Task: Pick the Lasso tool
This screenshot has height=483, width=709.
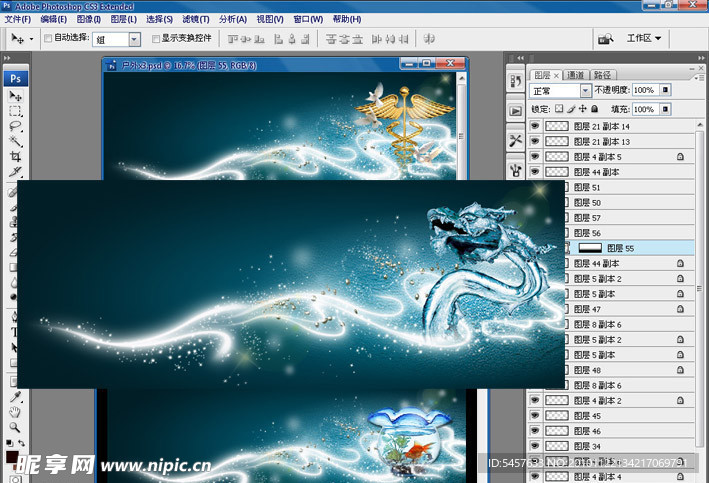Action: click(15, 127)
